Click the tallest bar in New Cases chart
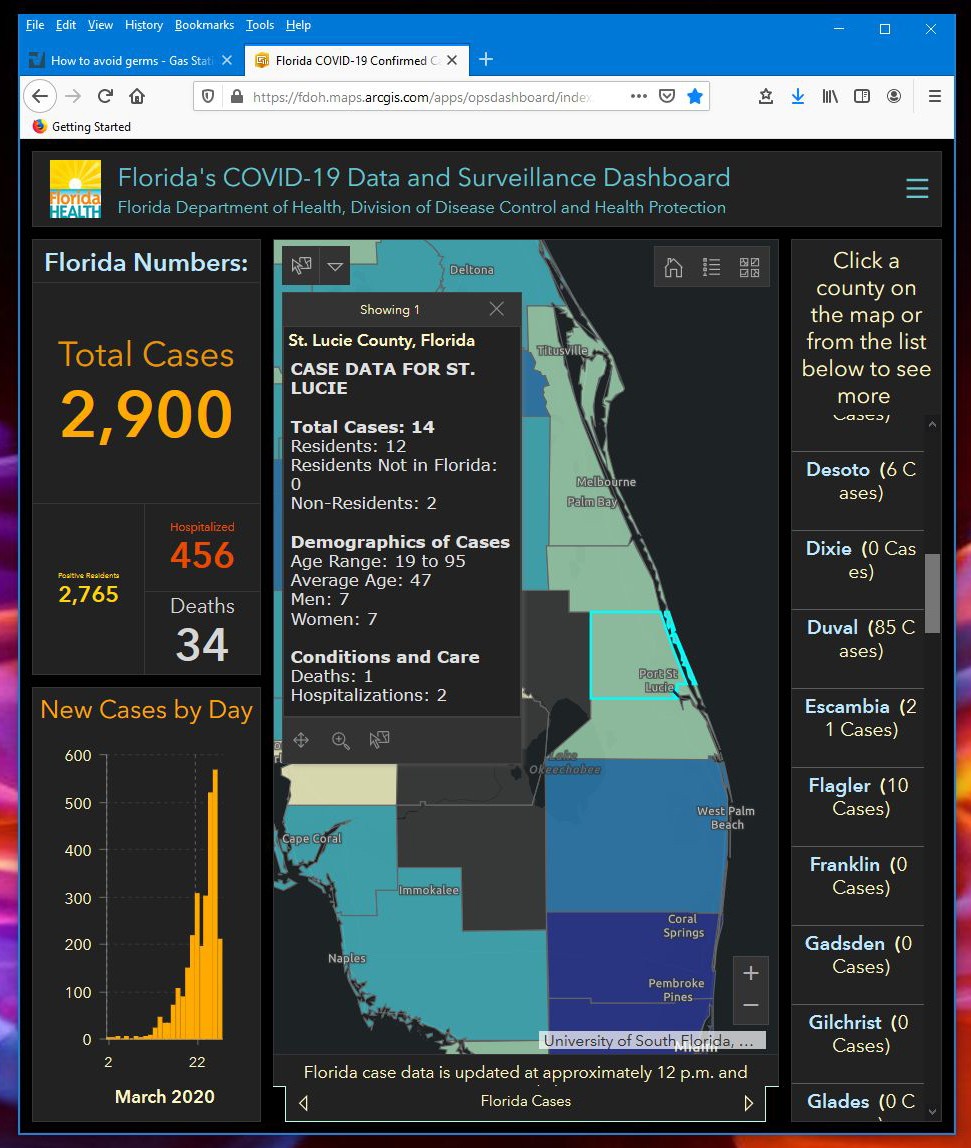 [x=215, y=904]
